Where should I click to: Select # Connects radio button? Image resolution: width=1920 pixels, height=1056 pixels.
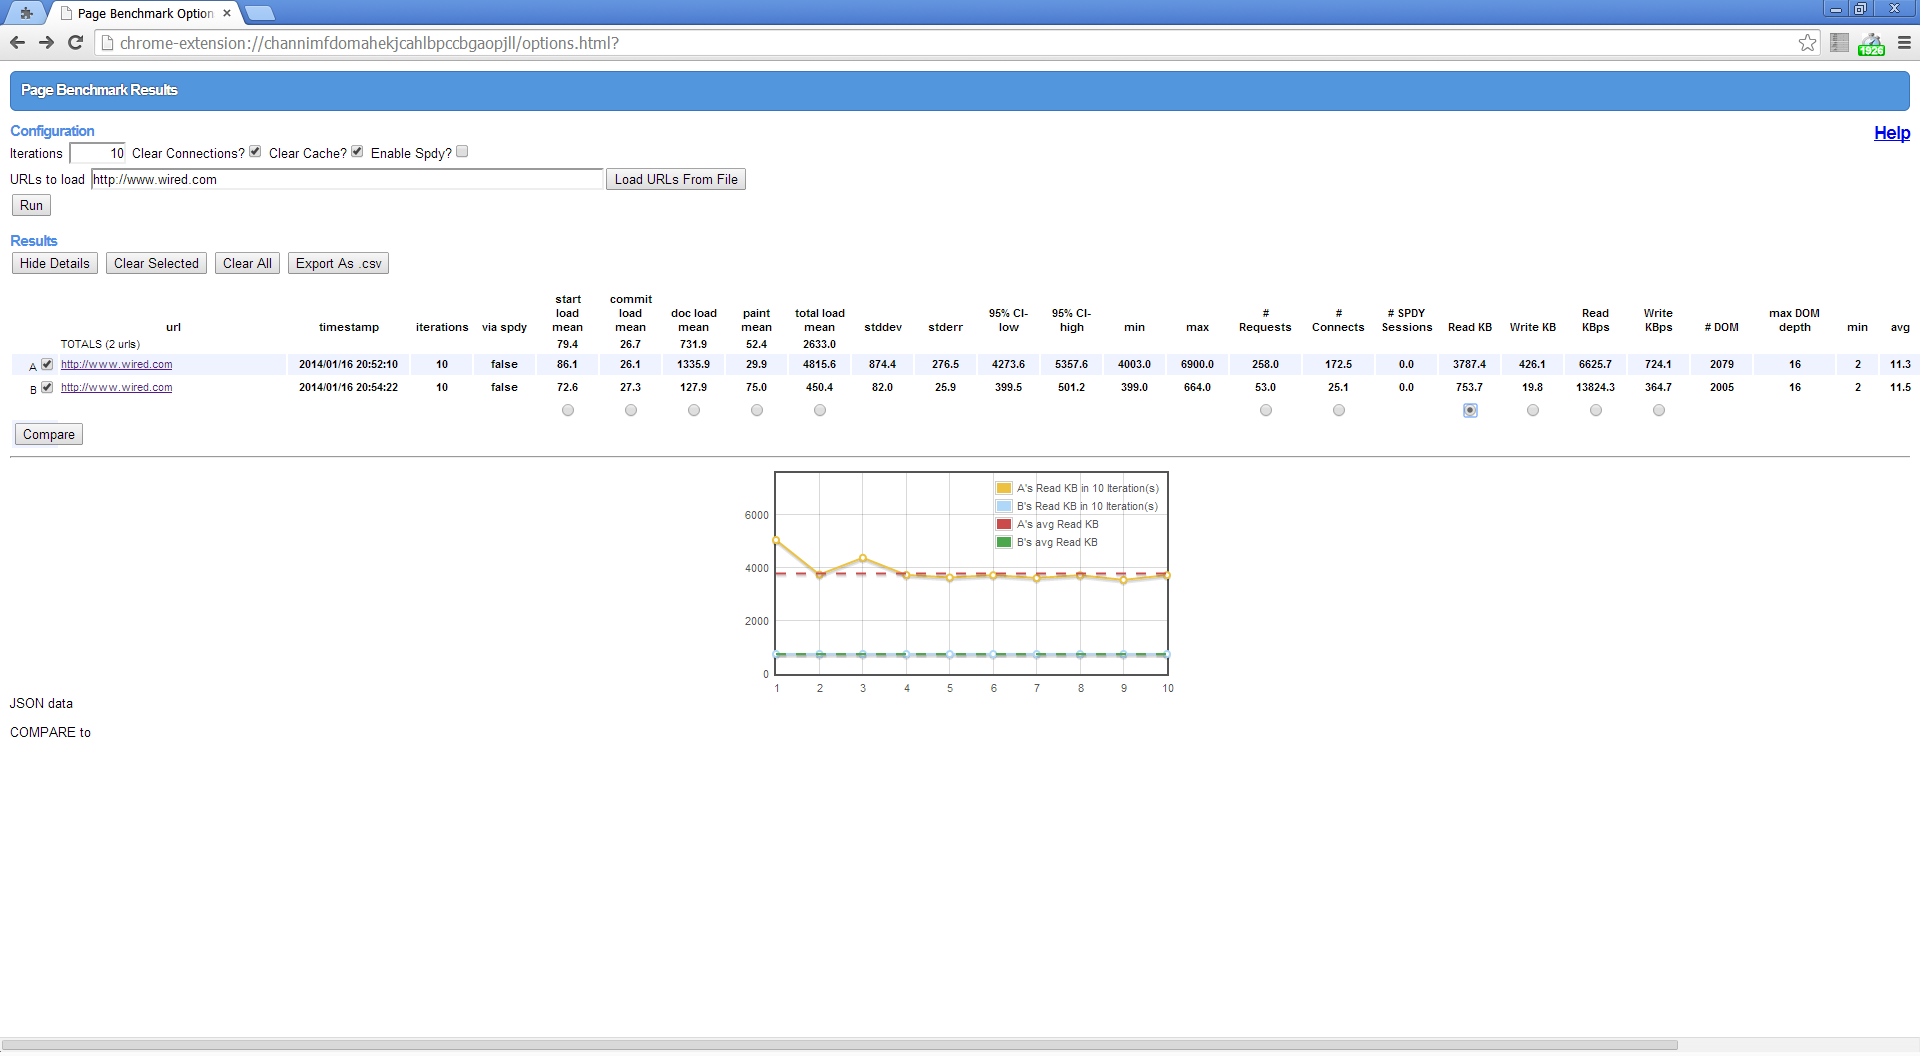click(x=1339, y=410)
